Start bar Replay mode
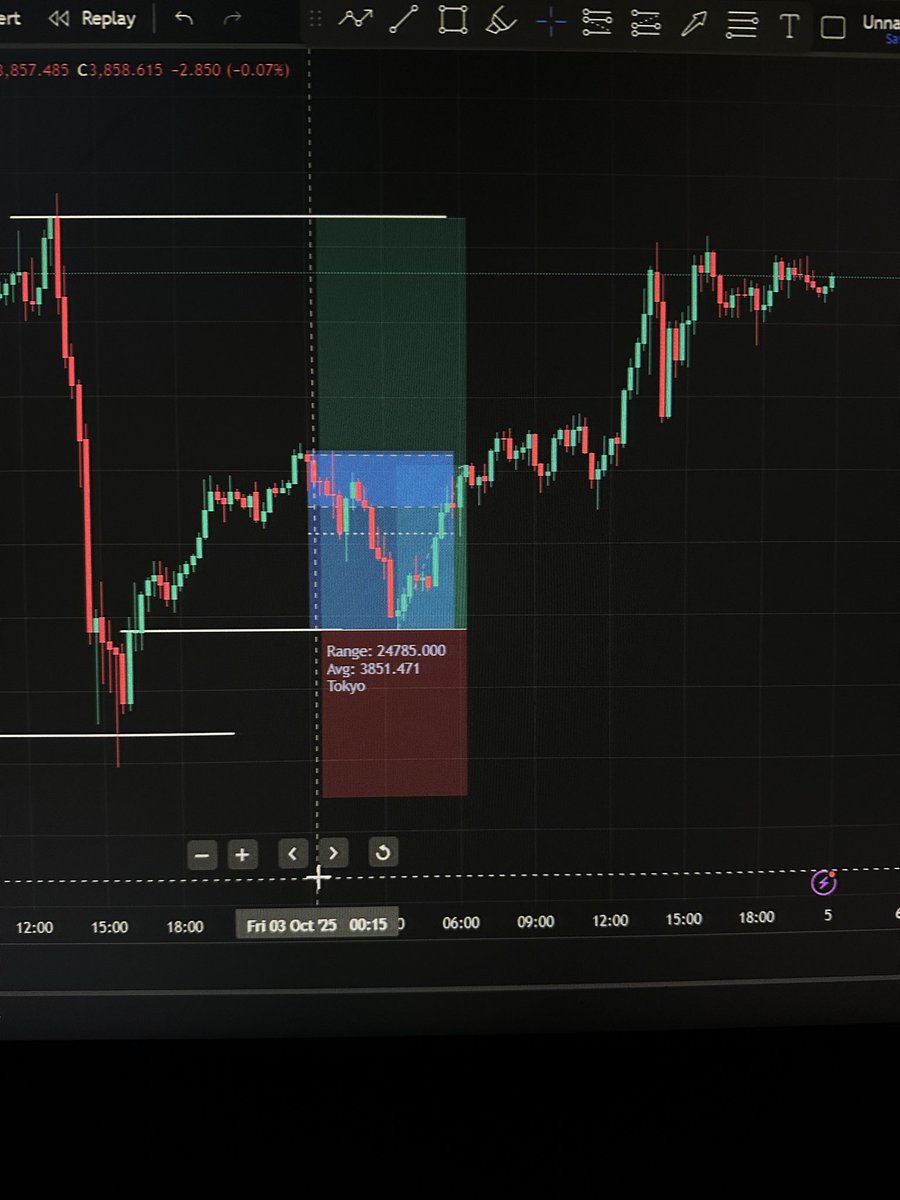 [x=91, y=19]
